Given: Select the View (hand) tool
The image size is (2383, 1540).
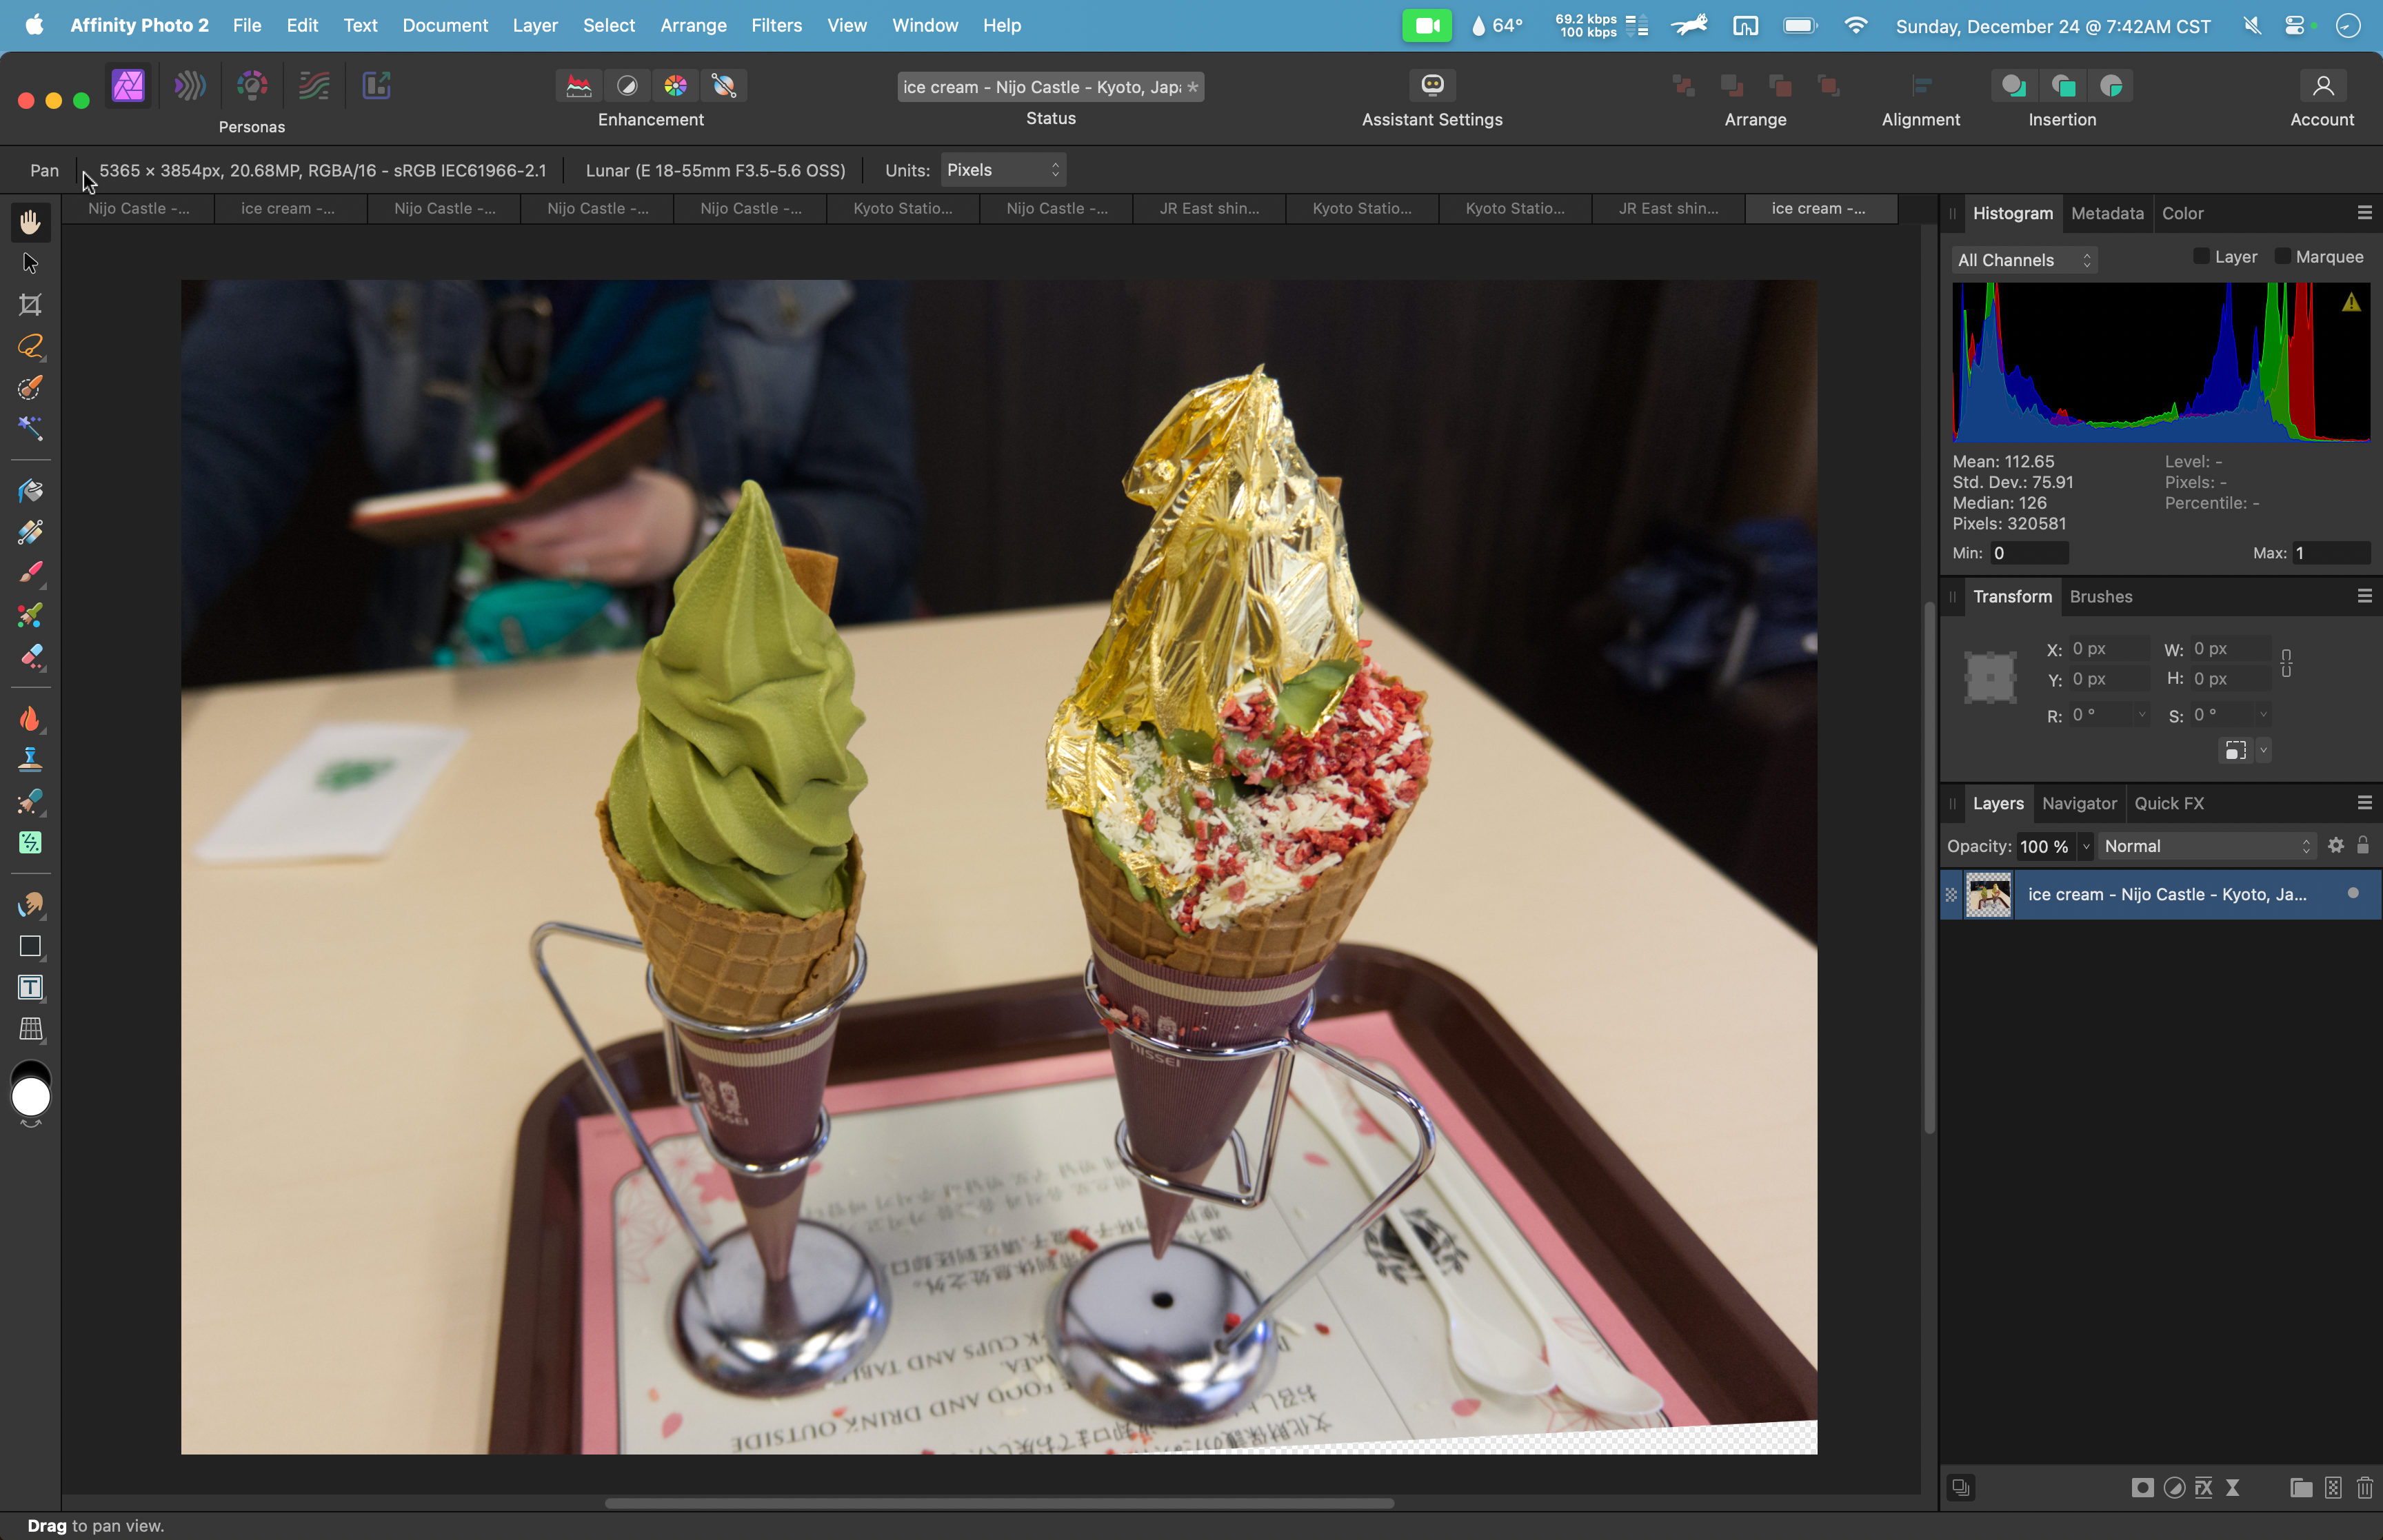Looking at the screenshot, I should (30, 221).
